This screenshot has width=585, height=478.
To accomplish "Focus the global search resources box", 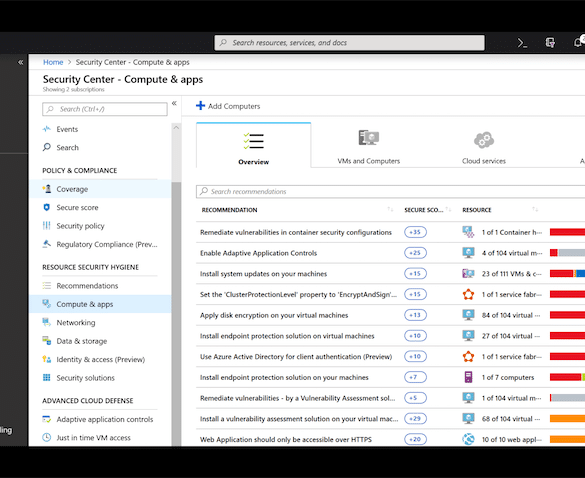I will [x=350, y=43].
